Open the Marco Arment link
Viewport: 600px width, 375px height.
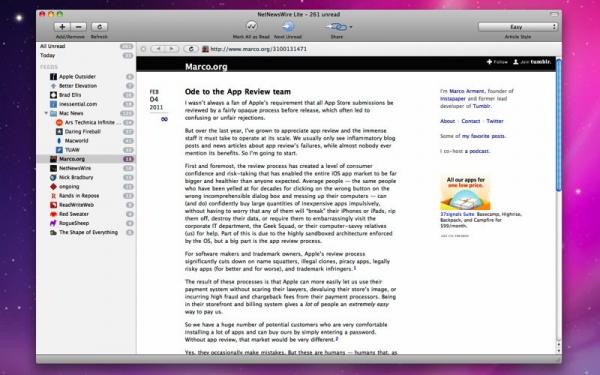(466, 91)
